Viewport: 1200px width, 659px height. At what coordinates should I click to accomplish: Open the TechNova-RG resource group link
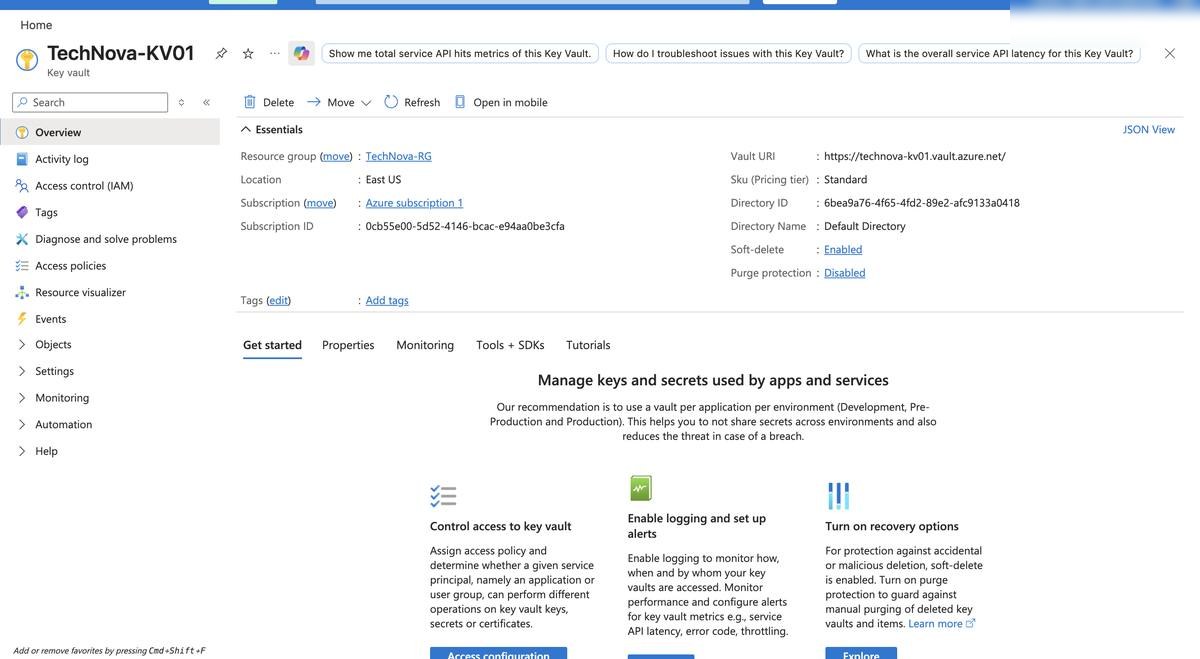click(x=399, y=156)
